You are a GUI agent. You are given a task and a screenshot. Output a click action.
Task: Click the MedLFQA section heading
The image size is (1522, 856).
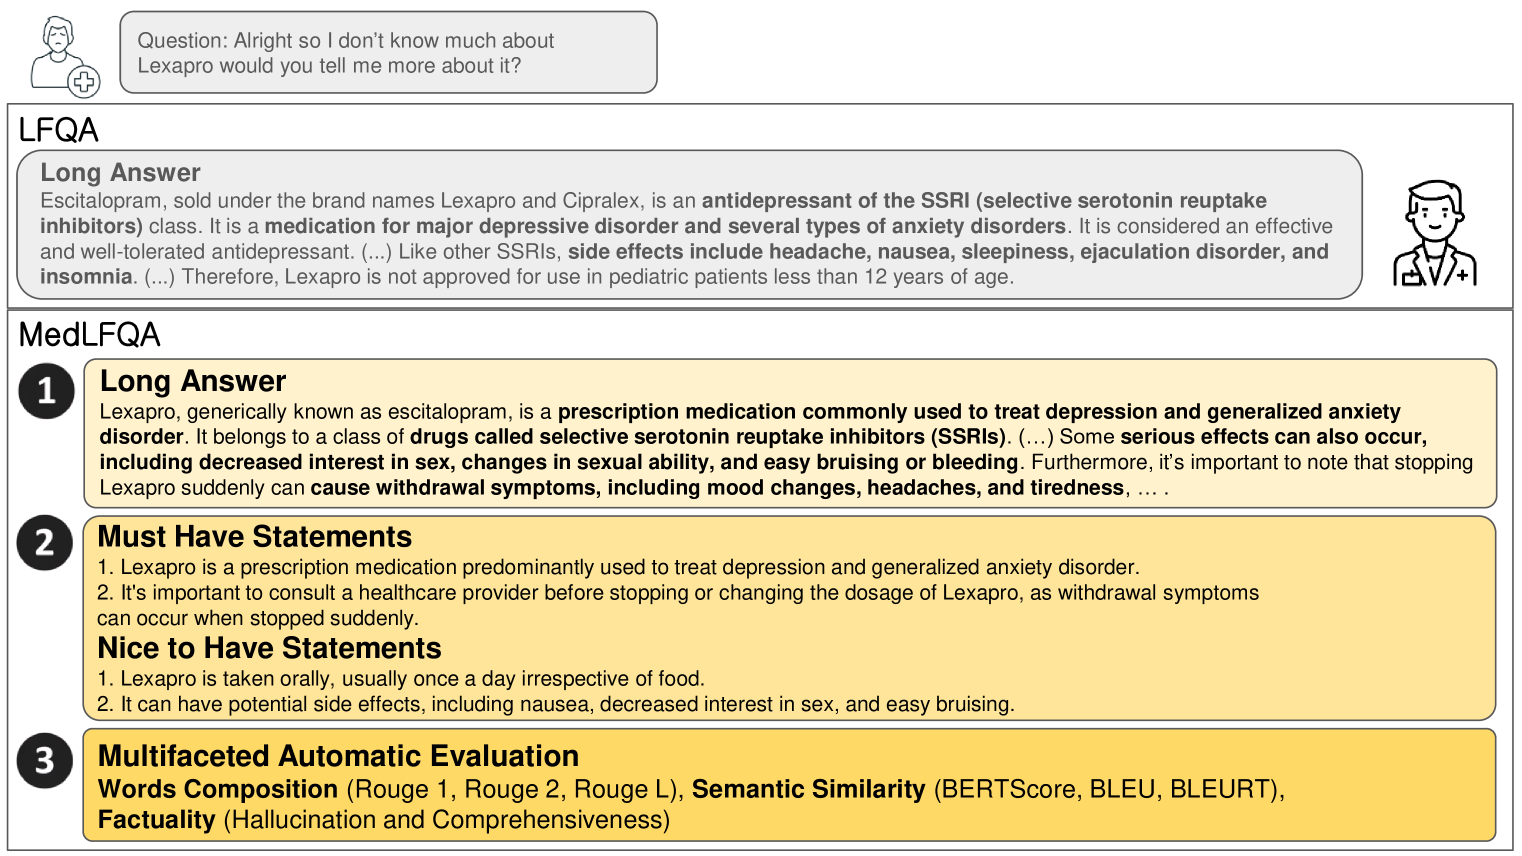[x=90, y=335]
